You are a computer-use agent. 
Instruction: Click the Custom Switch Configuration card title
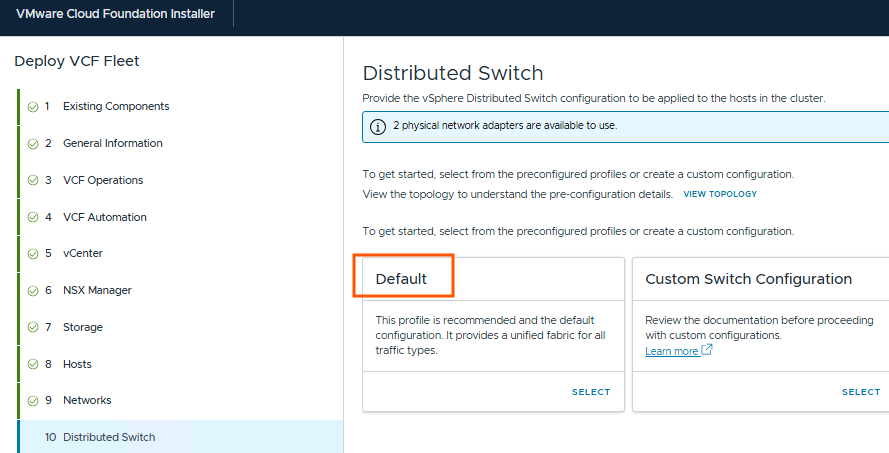[x=748, y=279]
